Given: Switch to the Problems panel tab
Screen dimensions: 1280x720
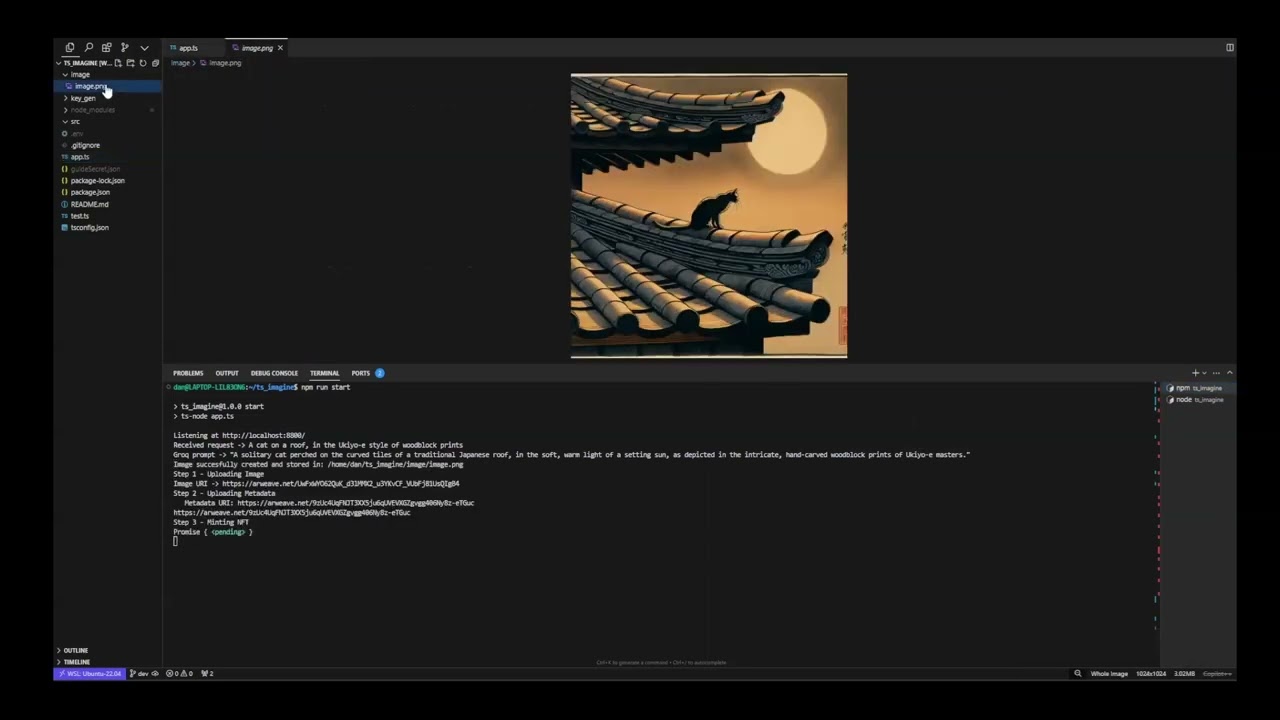Looking at the screenshot, I should [188, 373].
